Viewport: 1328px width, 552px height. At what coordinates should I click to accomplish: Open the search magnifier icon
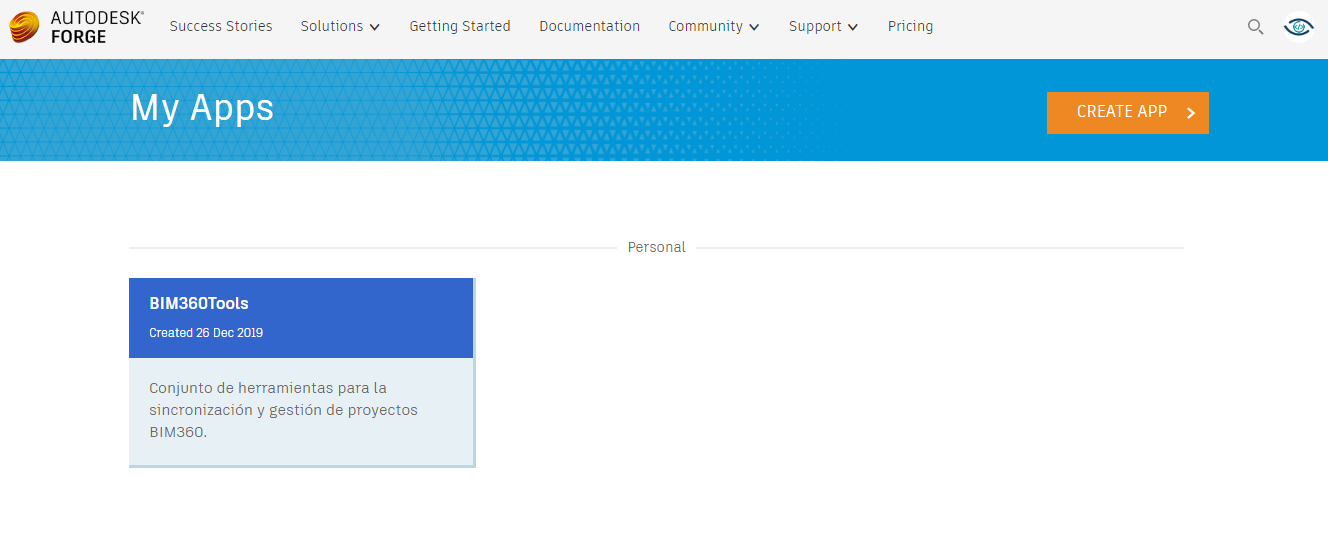click(x=1255, y=27)
